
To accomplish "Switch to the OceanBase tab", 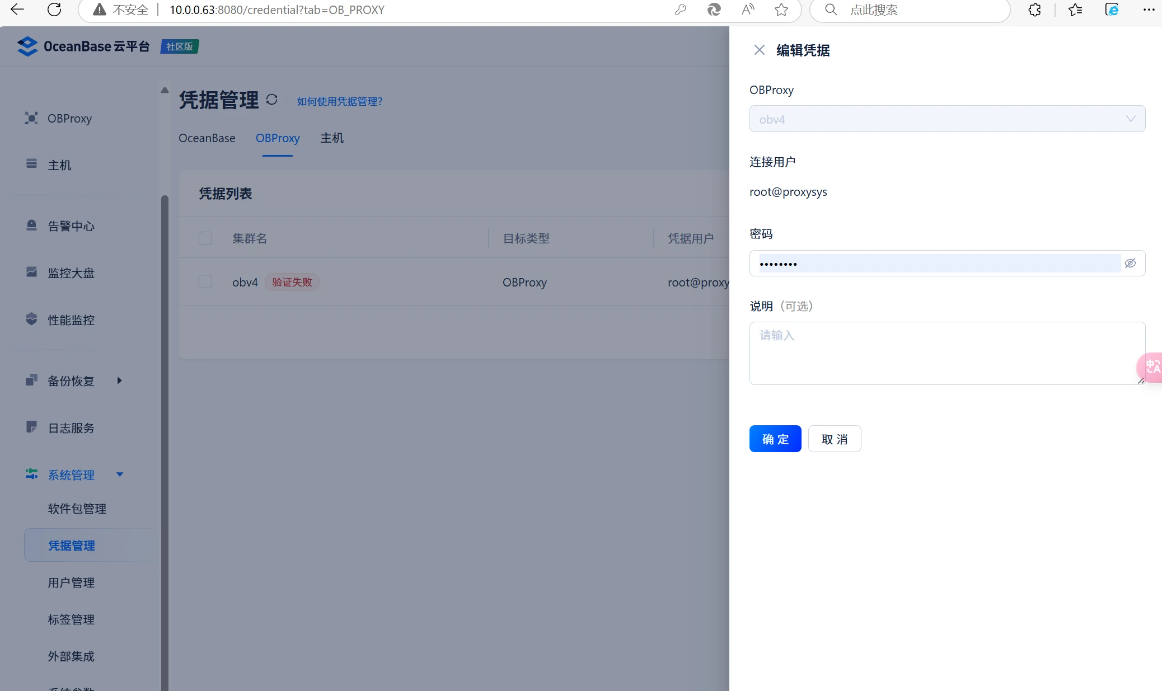I will pyautogui.click(x=207, y=138).
